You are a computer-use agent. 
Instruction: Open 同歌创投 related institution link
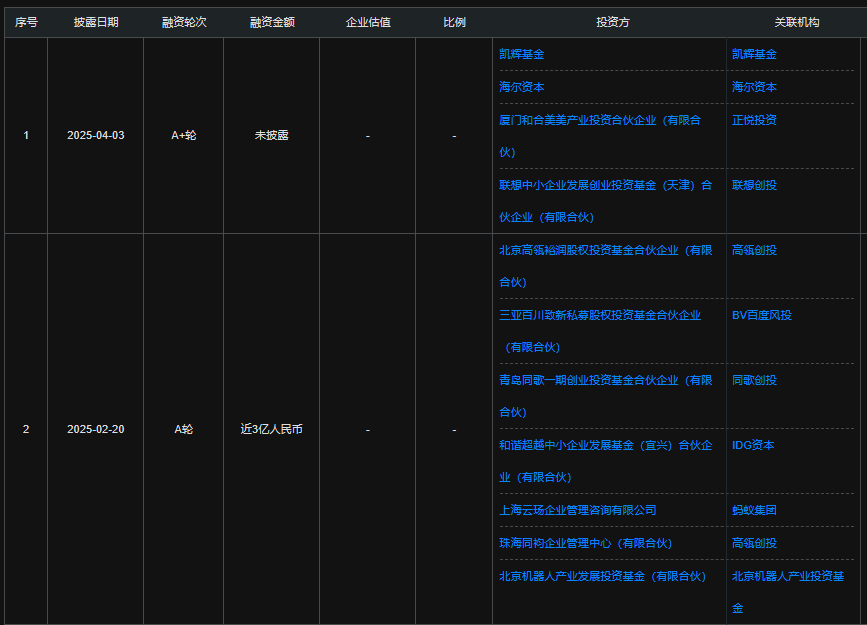click(x=754, y=380)
